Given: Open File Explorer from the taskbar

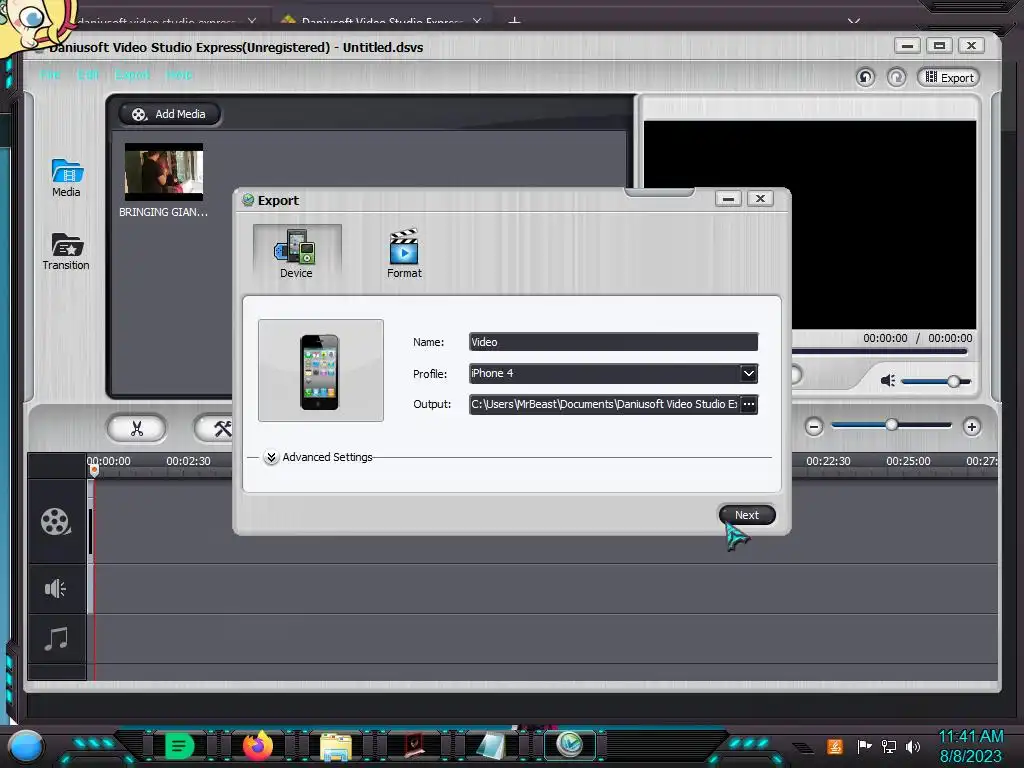Looking at the screenshot, I should (336, 746).
